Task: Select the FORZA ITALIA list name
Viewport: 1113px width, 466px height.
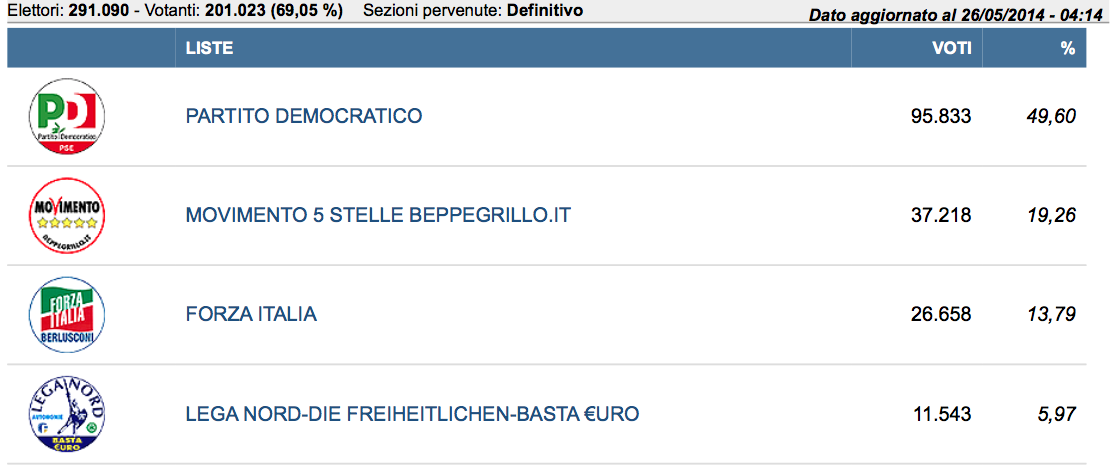Action: point(251,314)
